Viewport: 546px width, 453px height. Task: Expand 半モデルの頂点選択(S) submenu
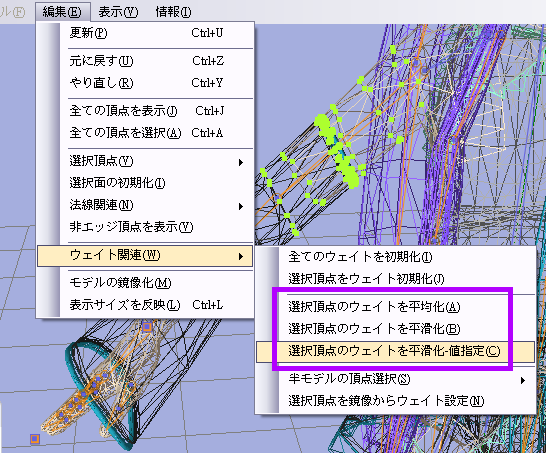(x=395, y=379)
